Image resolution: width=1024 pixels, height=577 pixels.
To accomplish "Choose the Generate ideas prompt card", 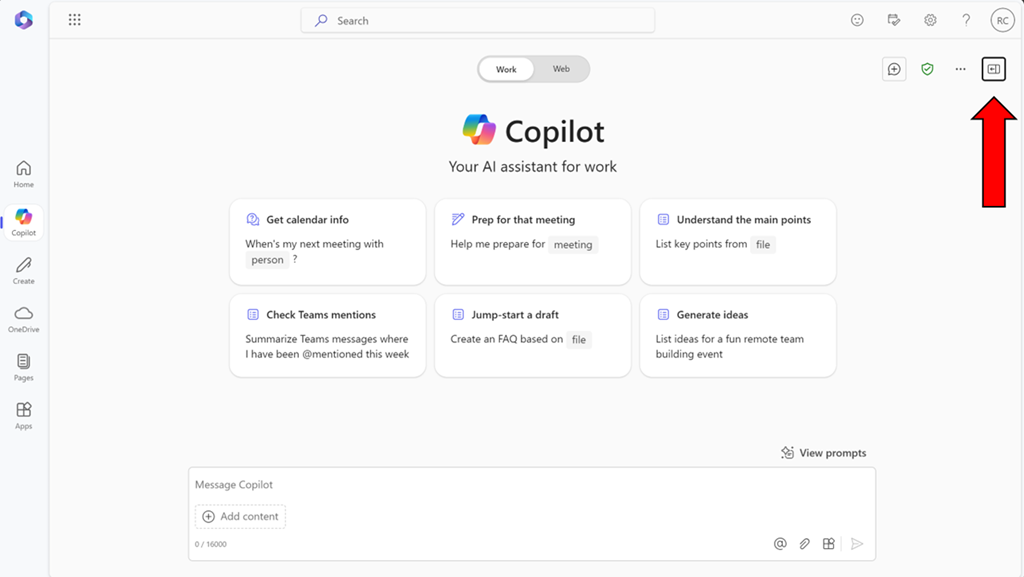I will 737,335.
